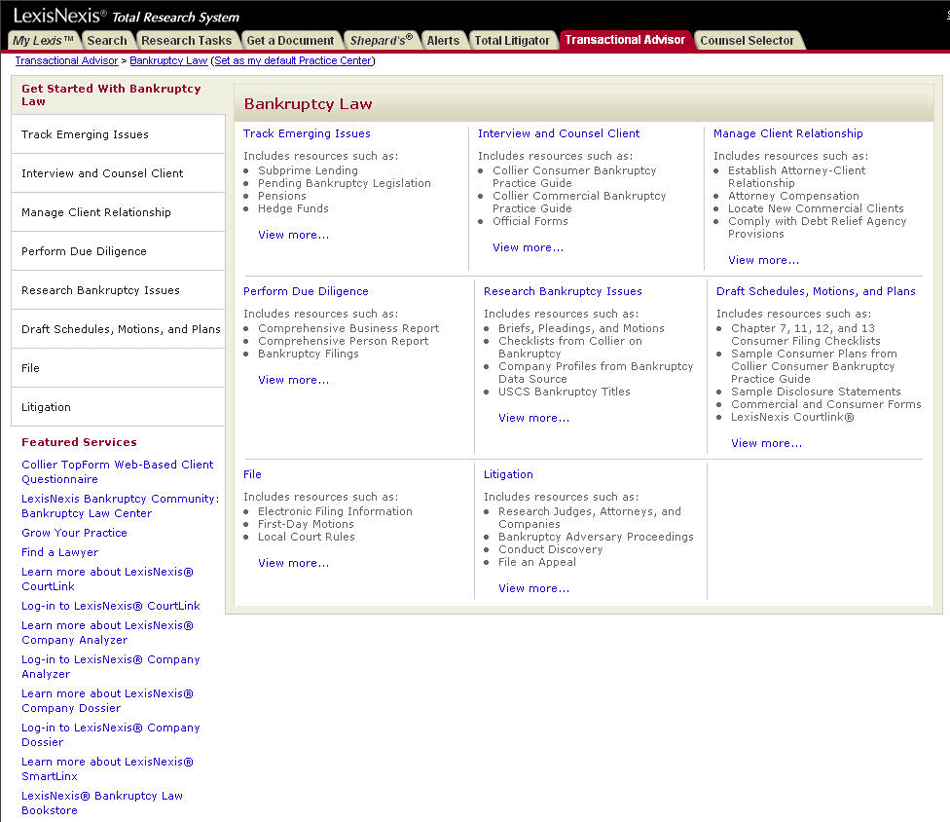The width and height of the screenshot is (950, 822).
Task: View more under Perform Due Diligence
Action: [293, 380]
